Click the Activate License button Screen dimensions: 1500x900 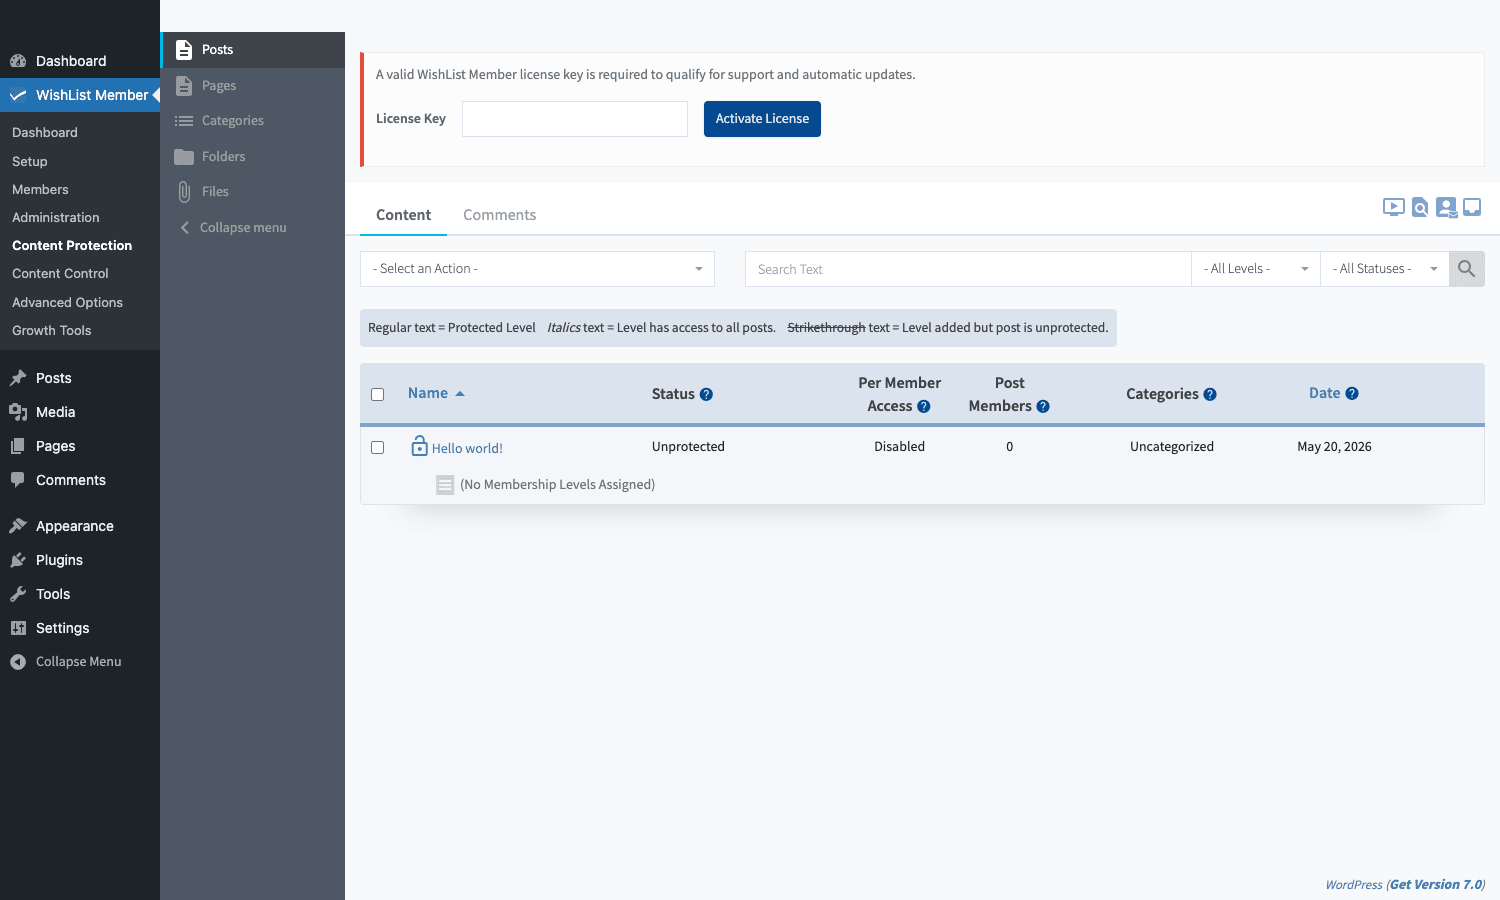coord(762,119)
